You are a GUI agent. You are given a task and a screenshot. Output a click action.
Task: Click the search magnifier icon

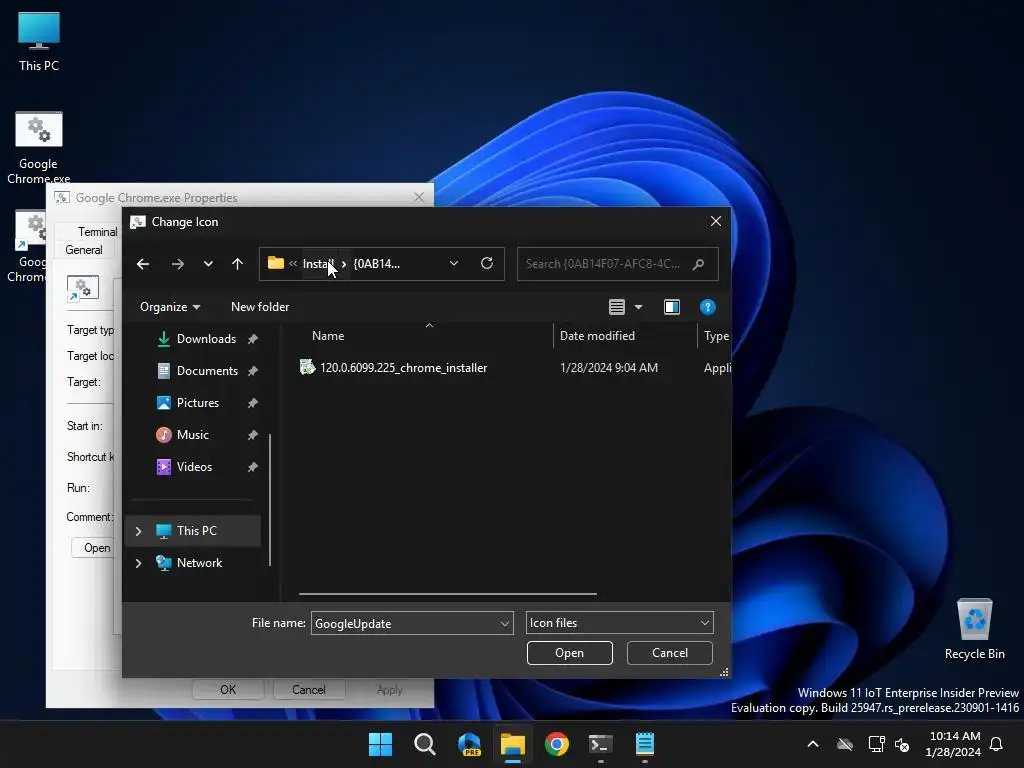699,264
